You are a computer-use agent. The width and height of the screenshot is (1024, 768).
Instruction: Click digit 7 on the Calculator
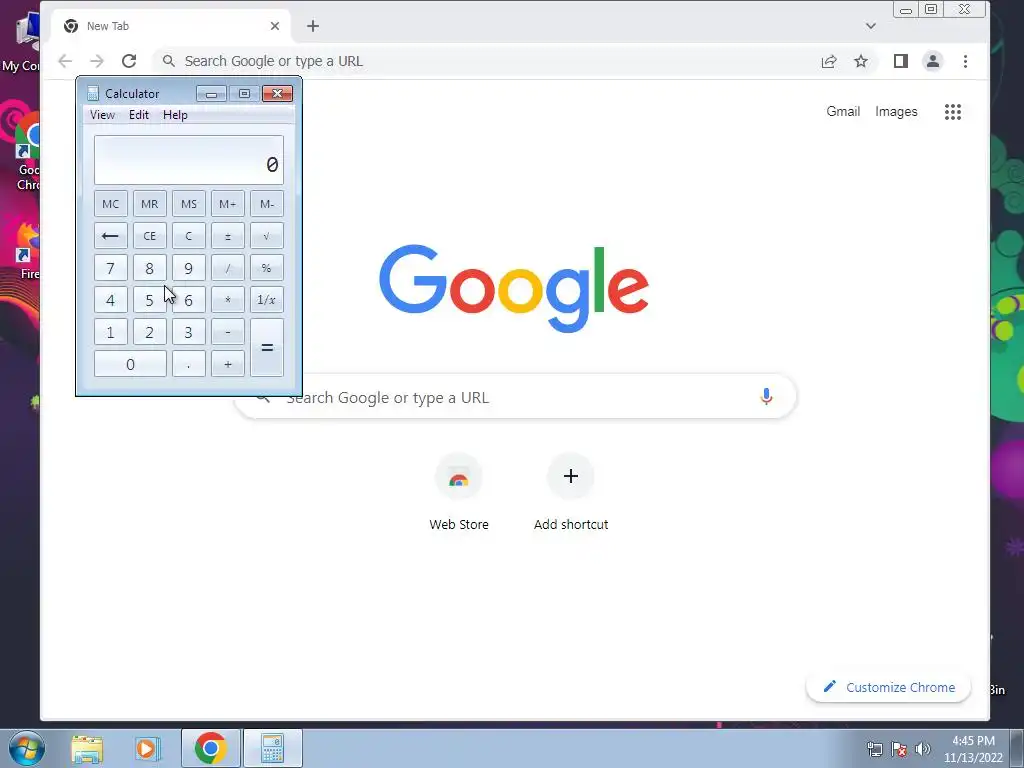click(x=110, y=268)
